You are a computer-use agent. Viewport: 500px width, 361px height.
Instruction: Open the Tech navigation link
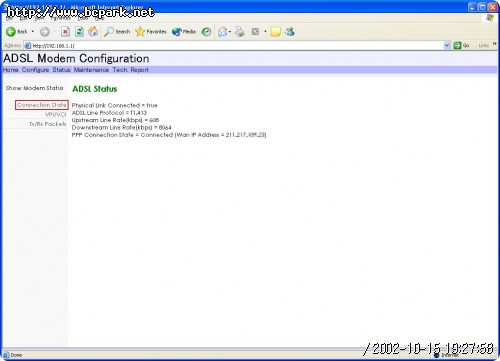tap(120, 70)
